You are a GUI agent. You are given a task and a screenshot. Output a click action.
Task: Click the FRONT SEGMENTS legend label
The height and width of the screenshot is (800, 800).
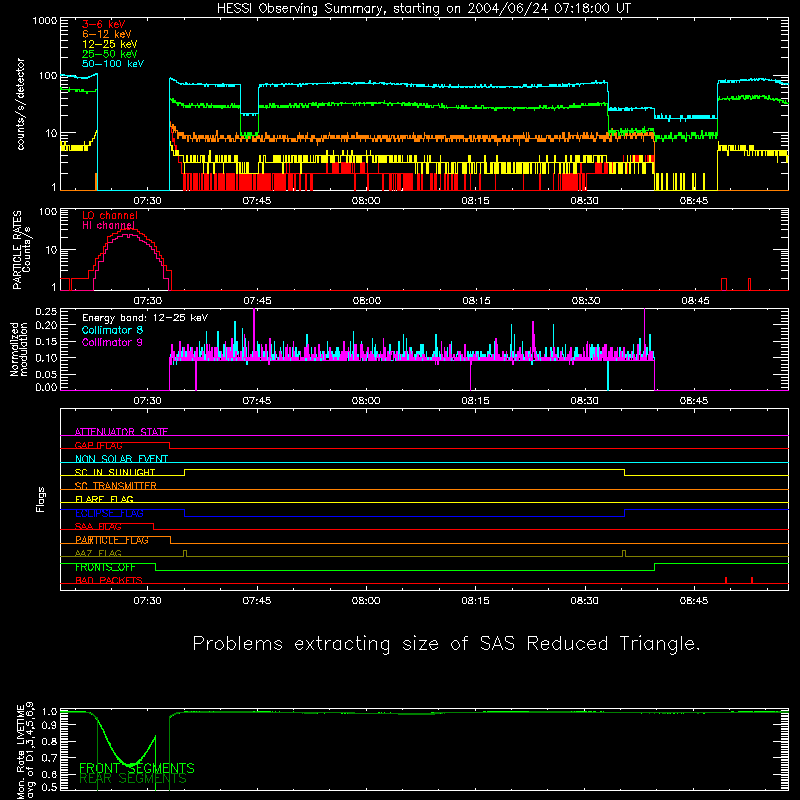[x=137, y=768]
